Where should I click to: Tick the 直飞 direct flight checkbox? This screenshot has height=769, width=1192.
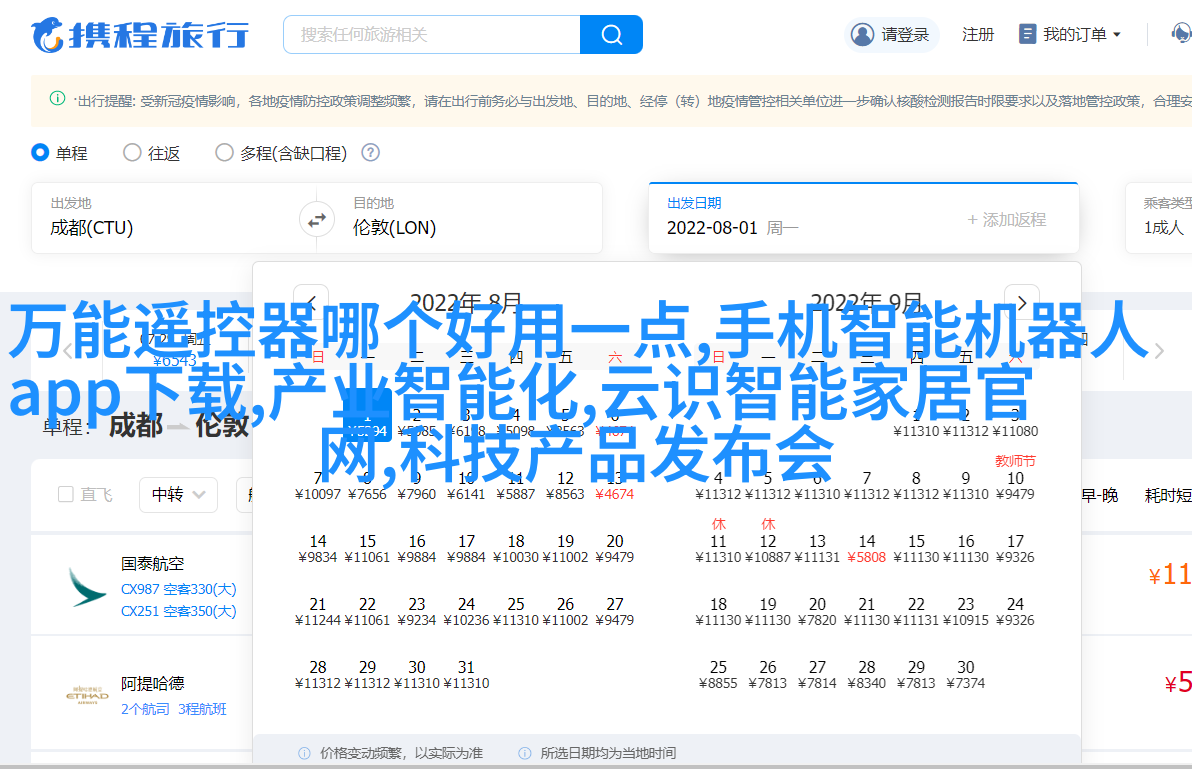tap(66, 495)
